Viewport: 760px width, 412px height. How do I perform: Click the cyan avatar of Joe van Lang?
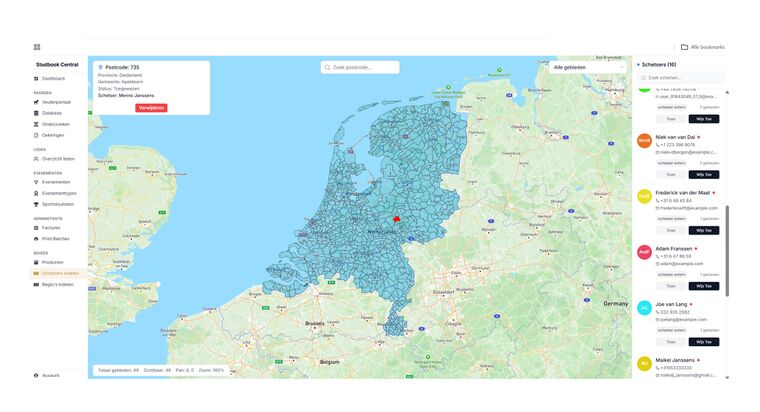(x=644, y=308)
